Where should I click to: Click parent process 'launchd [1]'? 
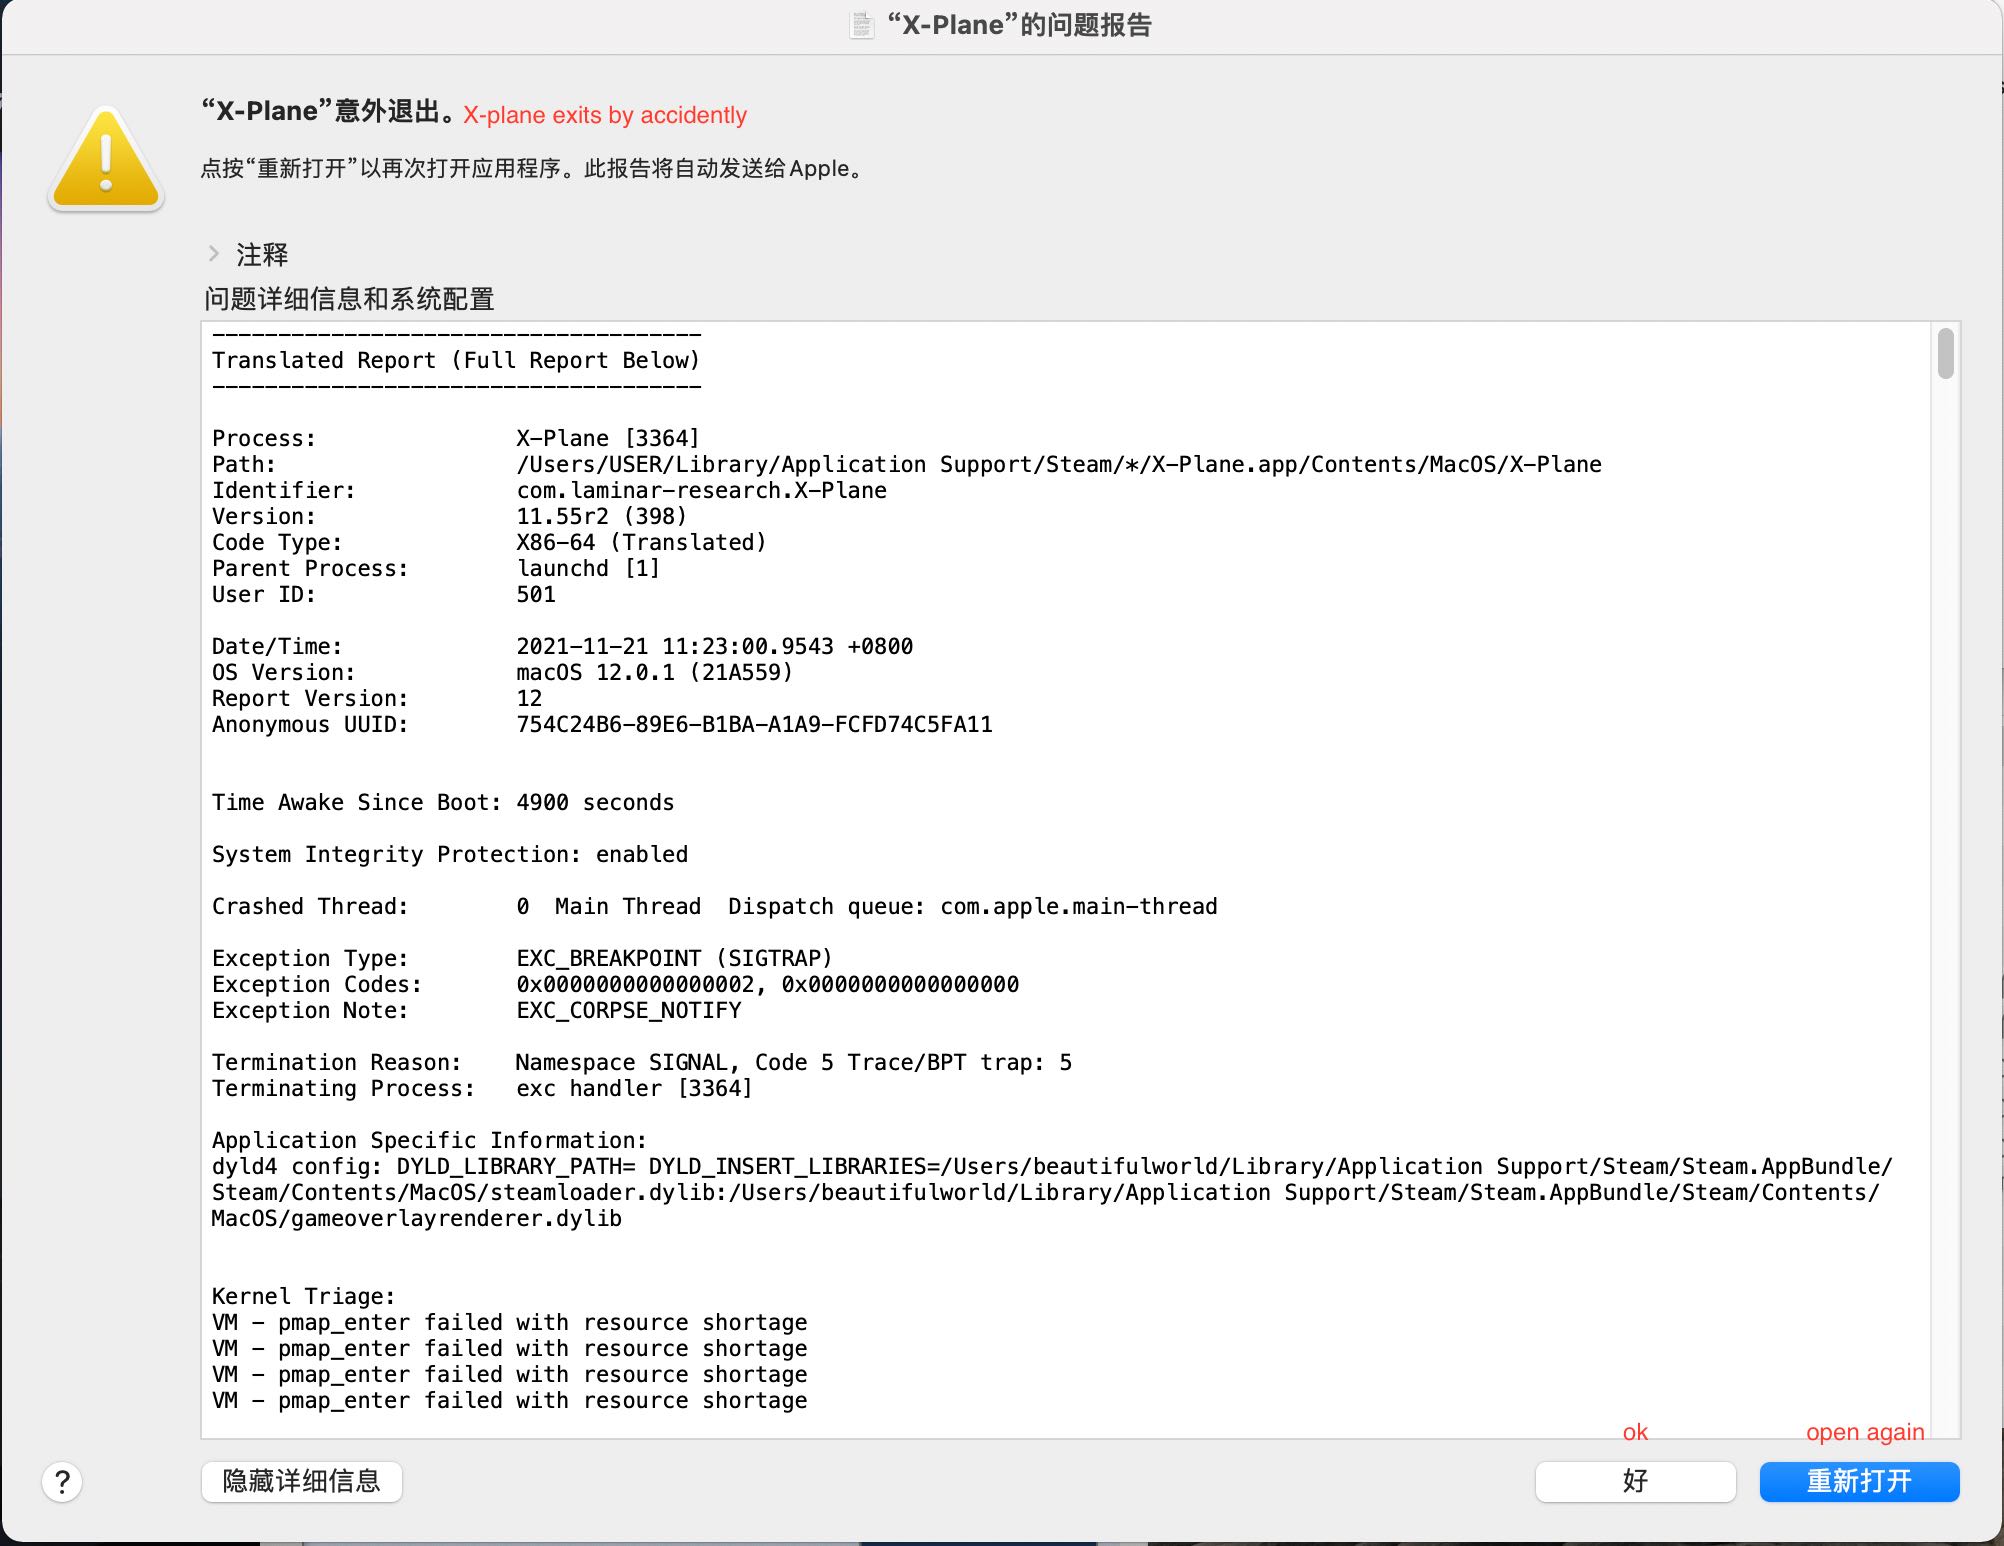(588, 568)
